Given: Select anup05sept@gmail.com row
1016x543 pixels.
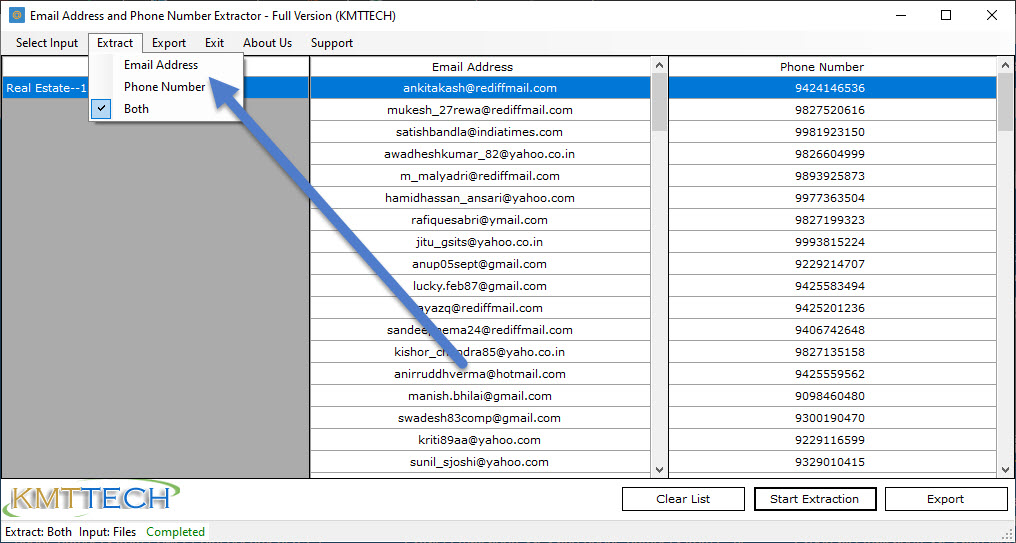Looking at the screenshot, I should tap(480, 264).
